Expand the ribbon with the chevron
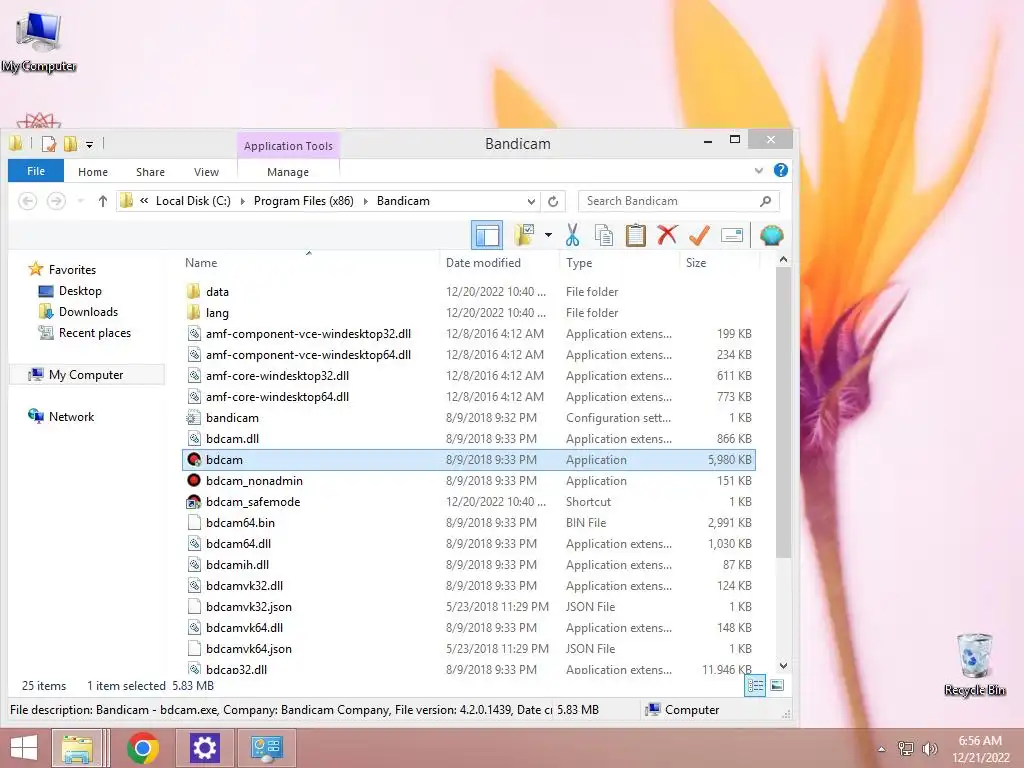Image resolution: width=1024 pixels, height=768 pixels. coord(758,170)
